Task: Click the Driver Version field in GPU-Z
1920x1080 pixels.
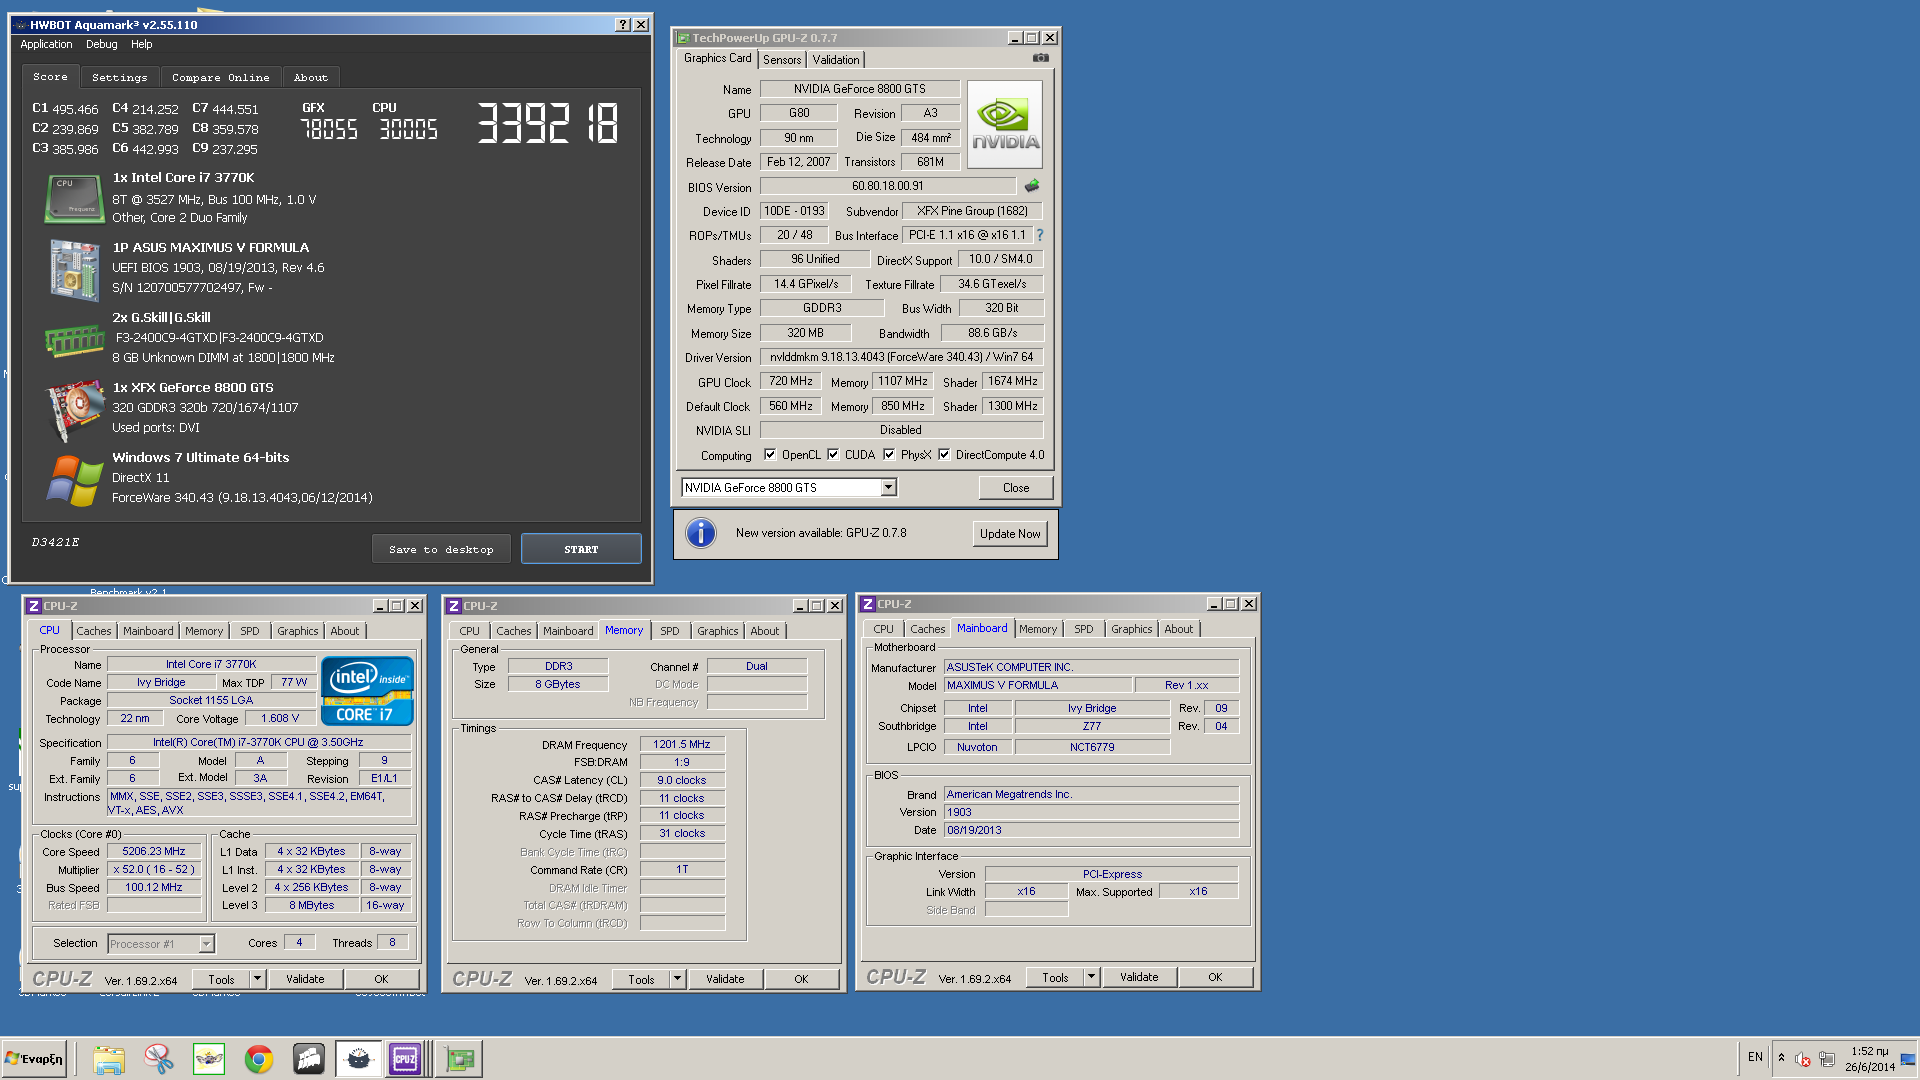Action: 902,357
